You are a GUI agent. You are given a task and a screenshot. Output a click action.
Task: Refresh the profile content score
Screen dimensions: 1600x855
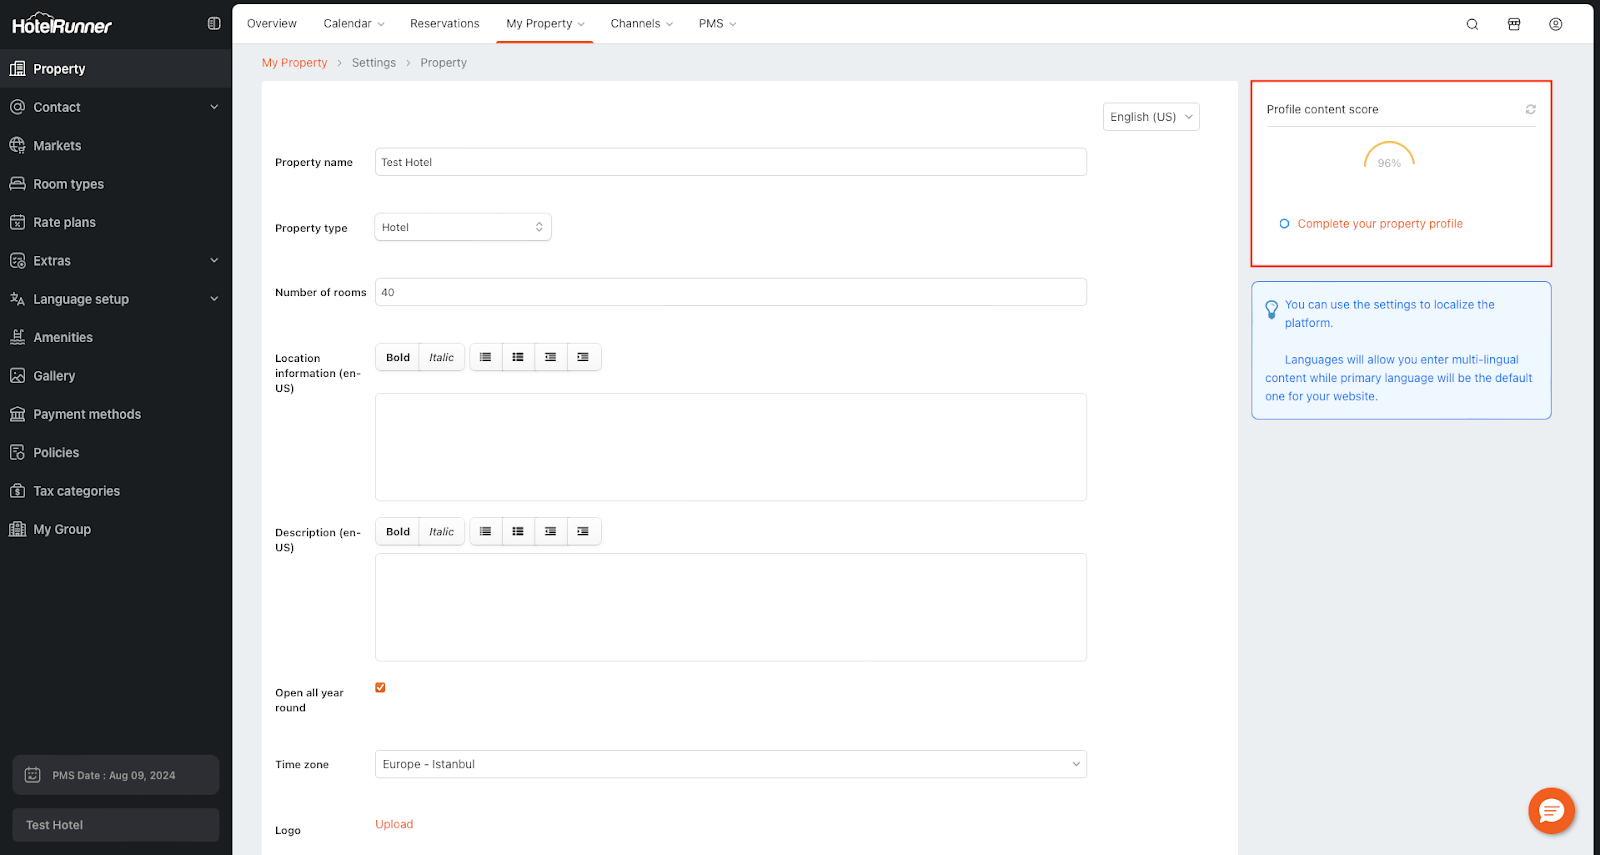coord(1530,109)
